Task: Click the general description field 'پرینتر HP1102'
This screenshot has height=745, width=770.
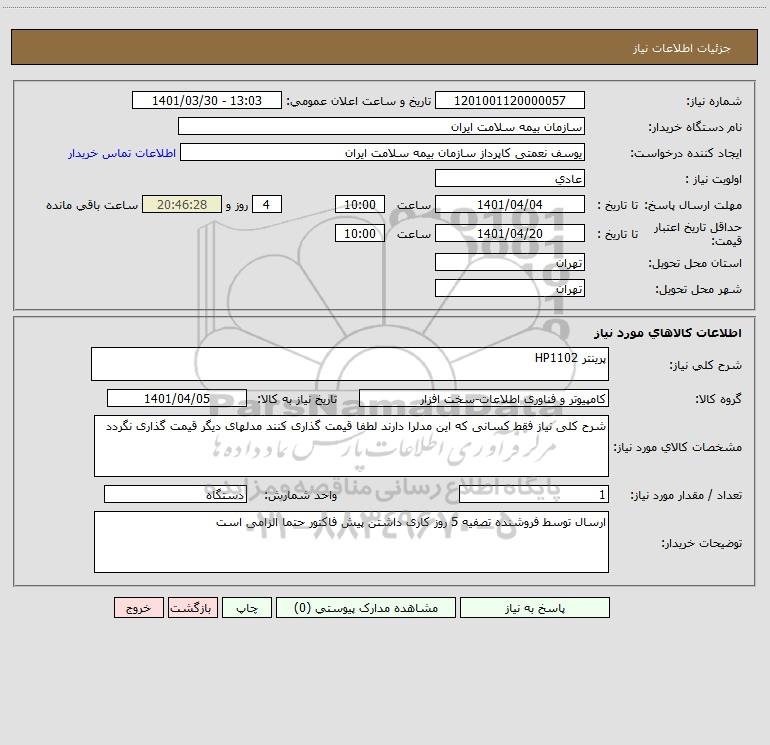Action: coord(350,364)
